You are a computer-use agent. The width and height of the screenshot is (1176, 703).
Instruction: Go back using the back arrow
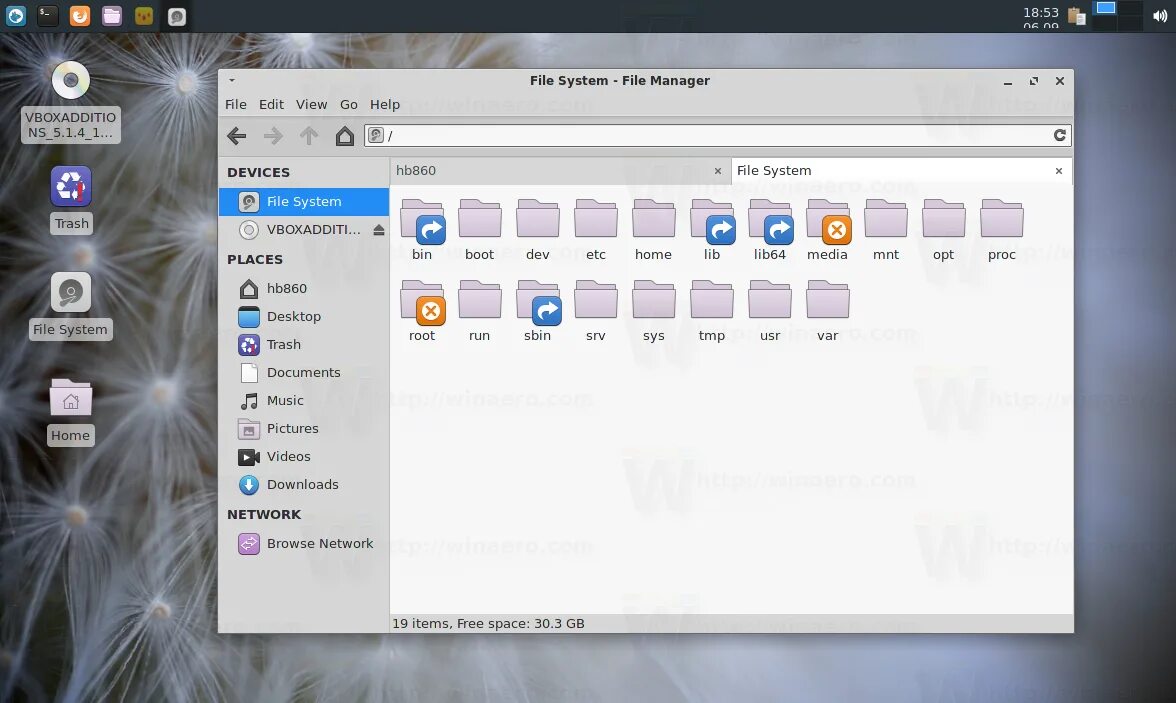tap(236, 136)
